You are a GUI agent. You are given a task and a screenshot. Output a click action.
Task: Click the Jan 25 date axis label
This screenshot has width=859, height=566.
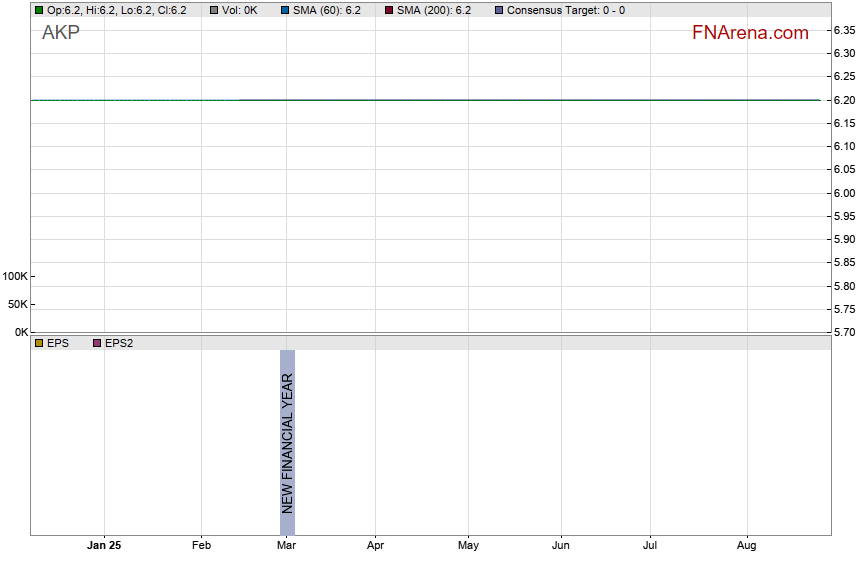pyautogui.click(x=104, y=546)
